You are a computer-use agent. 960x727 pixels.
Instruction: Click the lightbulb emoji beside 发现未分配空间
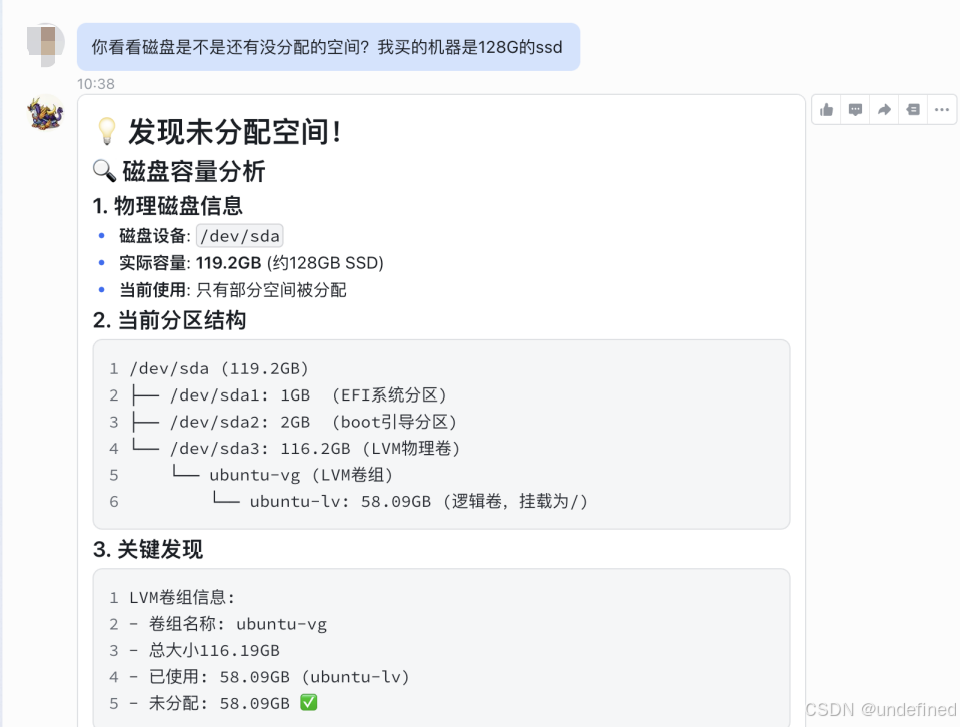coord(107,131)
